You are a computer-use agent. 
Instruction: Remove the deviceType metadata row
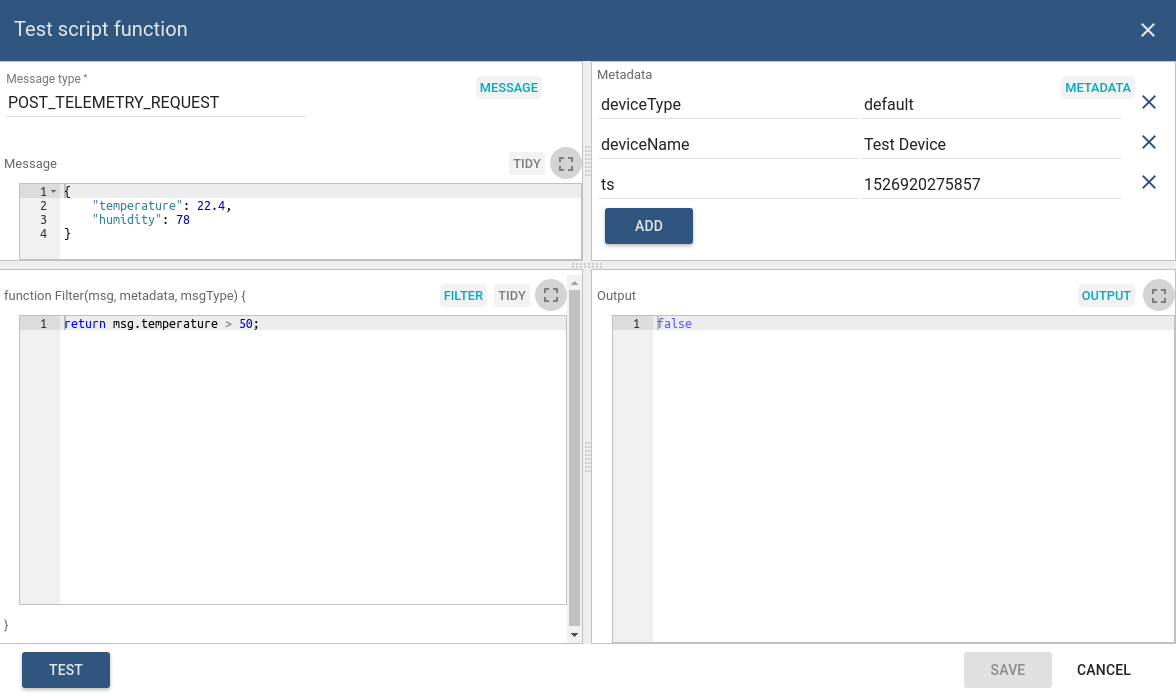coord(1149,103)
